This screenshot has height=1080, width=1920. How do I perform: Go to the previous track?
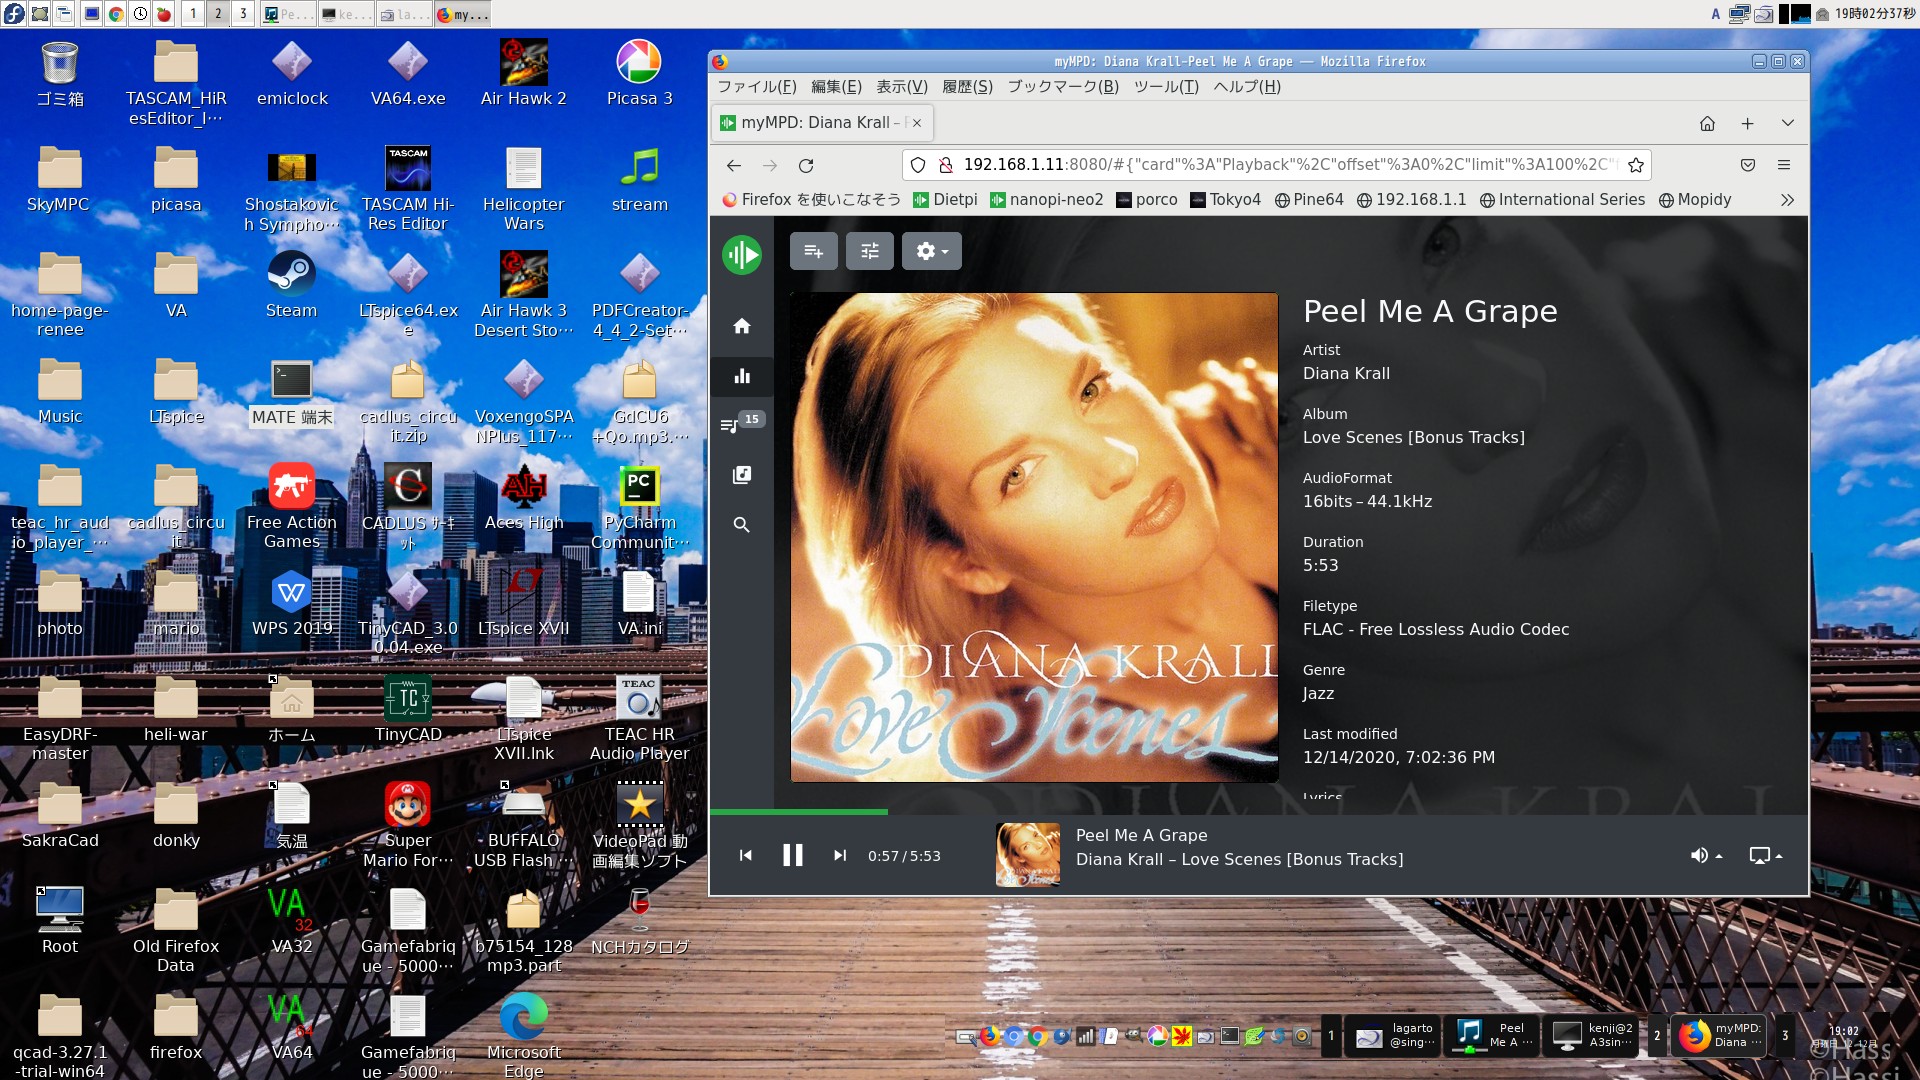click(745, 856)
